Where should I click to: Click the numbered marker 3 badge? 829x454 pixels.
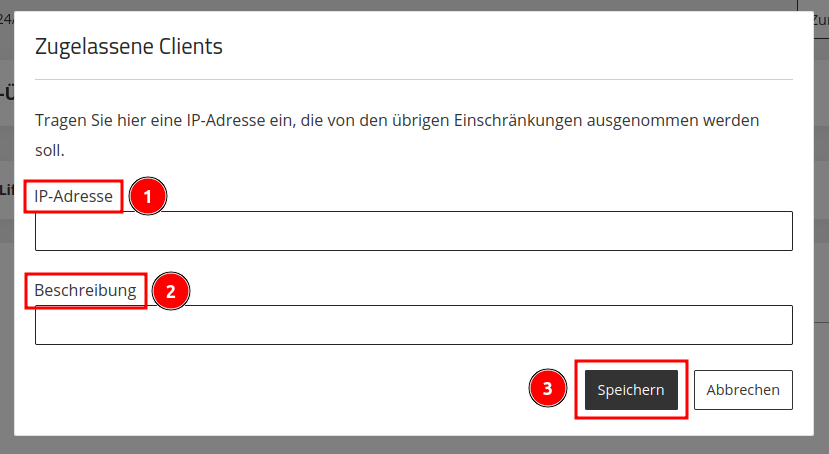point(547,388)
